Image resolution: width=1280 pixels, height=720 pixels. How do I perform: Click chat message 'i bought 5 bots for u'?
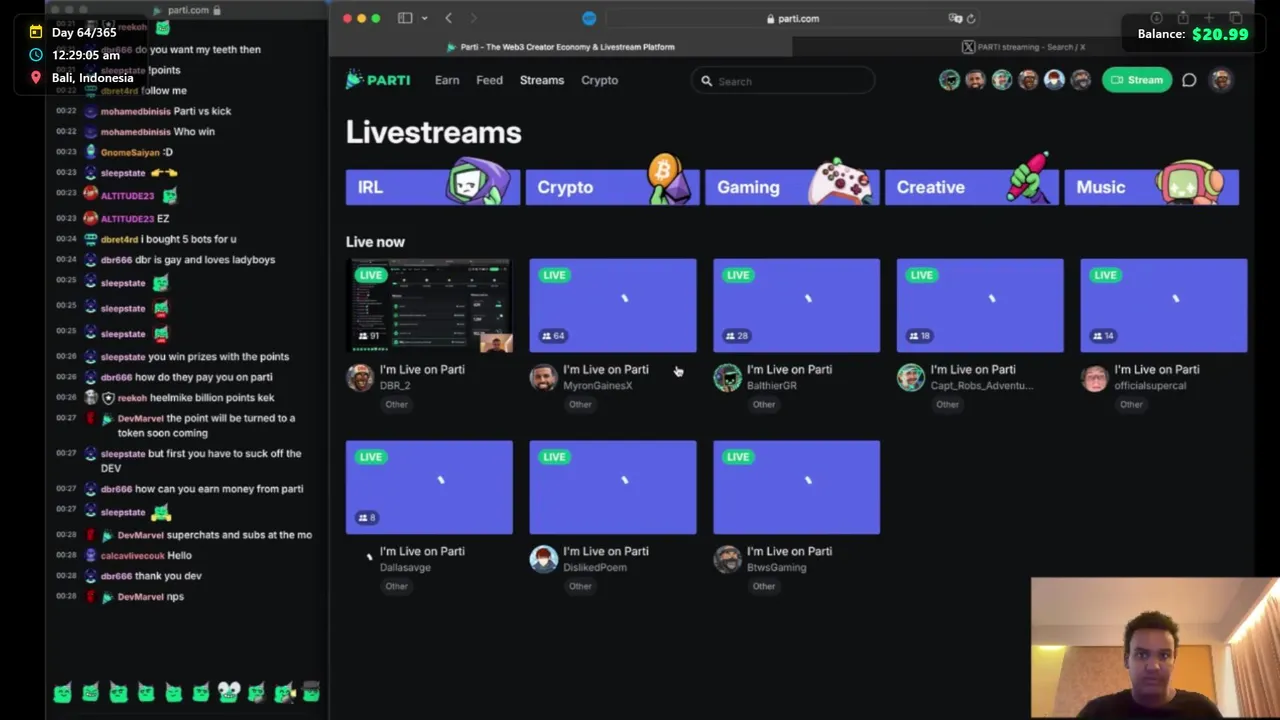click(x=189, y=240)
